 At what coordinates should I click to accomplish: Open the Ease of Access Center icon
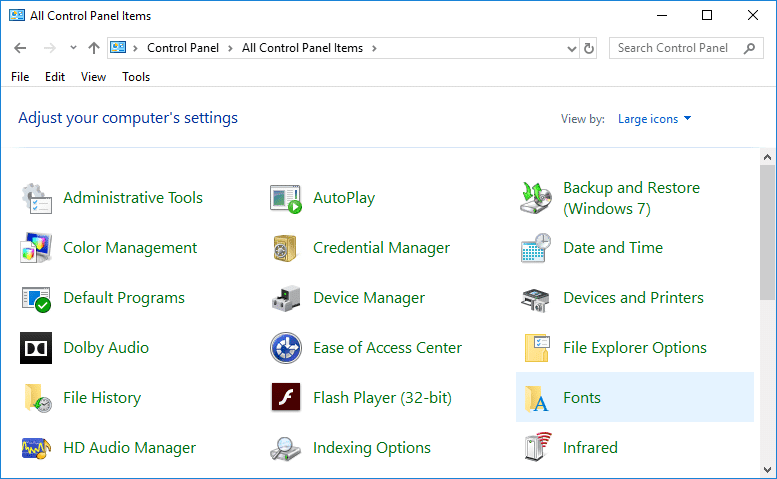(x=286, y=348)
